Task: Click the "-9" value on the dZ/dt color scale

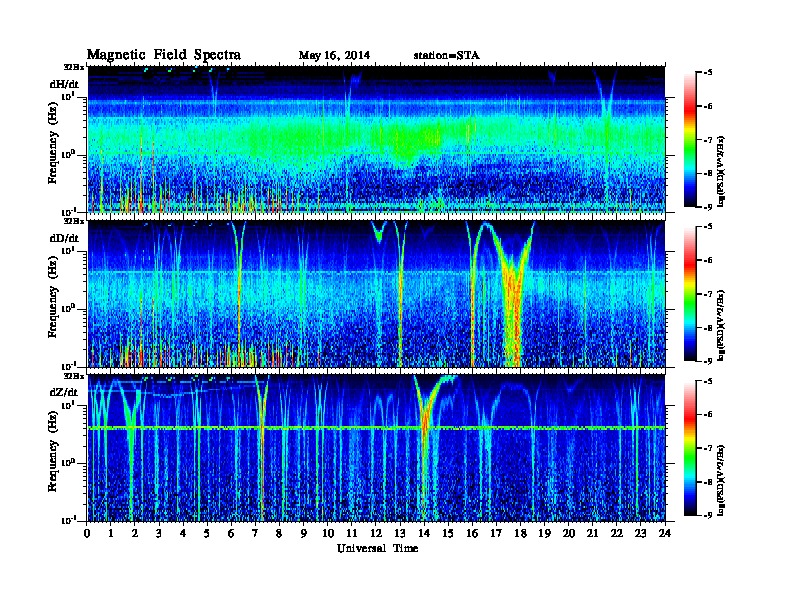Action: coord(708,515)
